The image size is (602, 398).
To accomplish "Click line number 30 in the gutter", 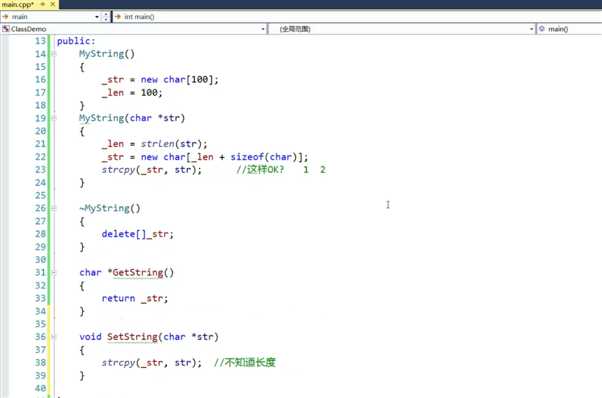I will [40, 259].
